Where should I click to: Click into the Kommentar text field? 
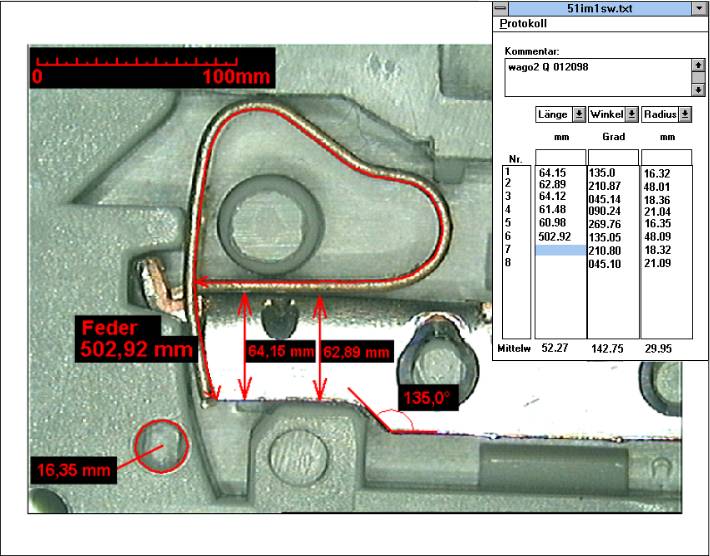[x=598, y=77]
